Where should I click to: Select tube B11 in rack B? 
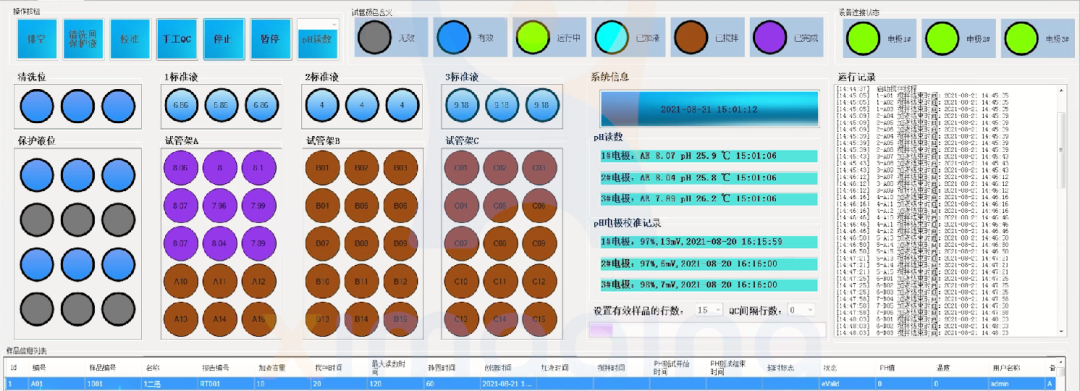click(x=362, y=282)
